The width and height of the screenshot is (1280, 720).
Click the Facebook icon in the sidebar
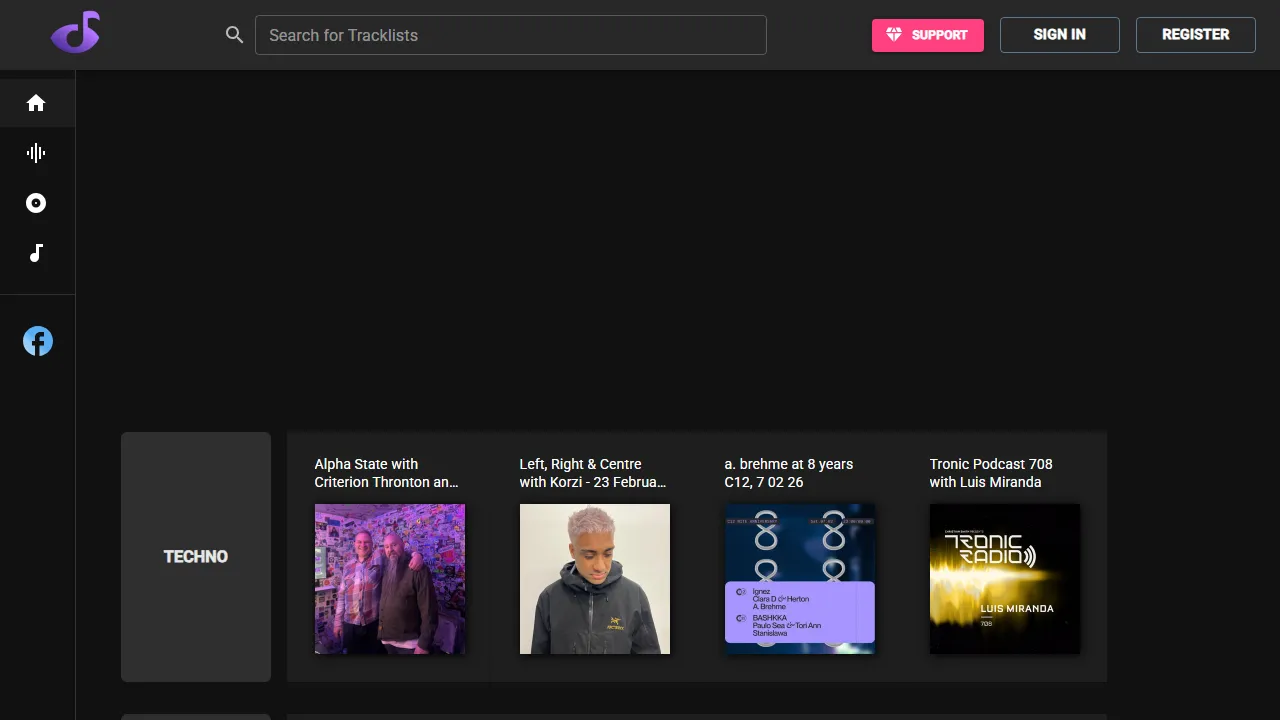(37, 341)
